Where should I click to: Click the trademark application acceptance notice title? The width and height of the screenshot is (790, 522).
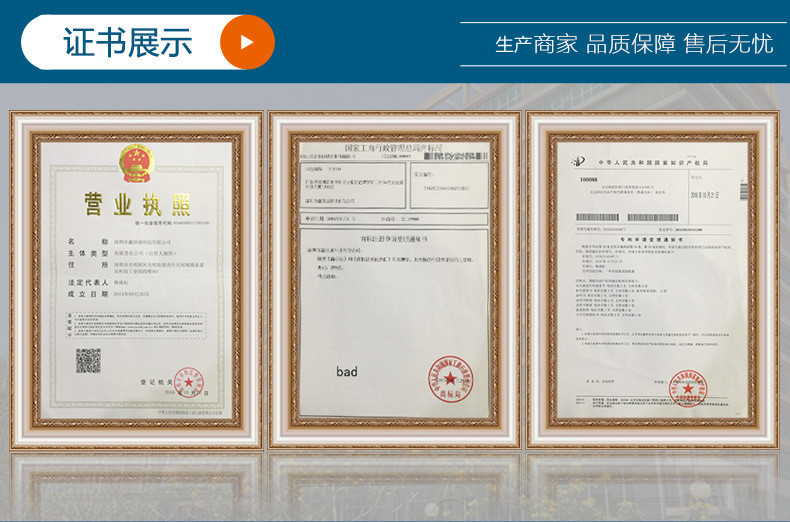click(393, 238)
